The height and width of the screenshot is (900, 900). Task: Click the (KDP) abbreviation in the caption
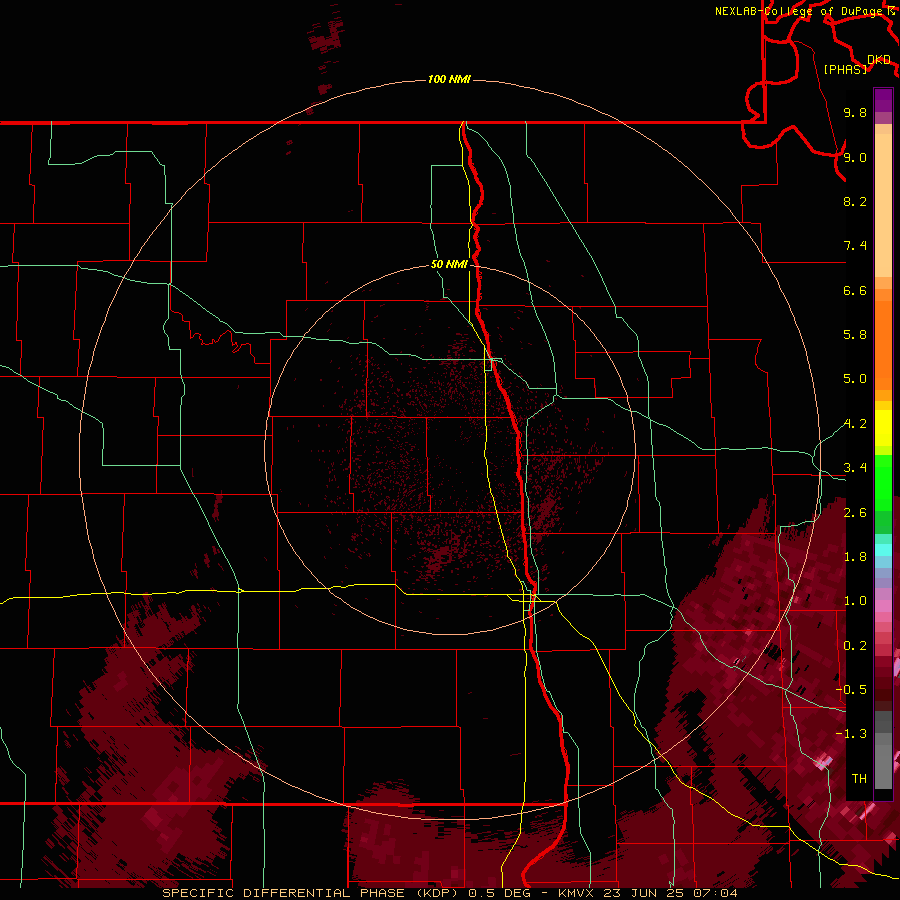pos(437,893)
